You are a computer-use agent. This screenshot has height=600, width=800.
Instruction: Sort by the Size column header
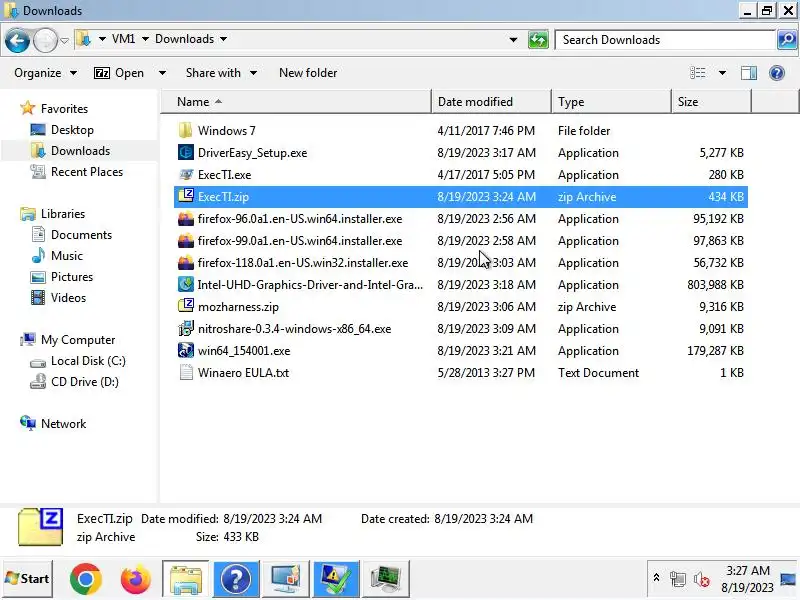pos(711,102)
